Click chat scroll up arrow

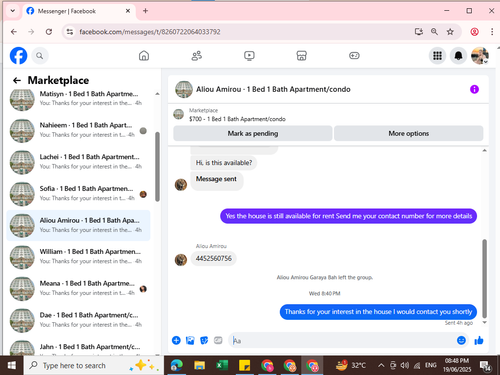tap(484, 151)
